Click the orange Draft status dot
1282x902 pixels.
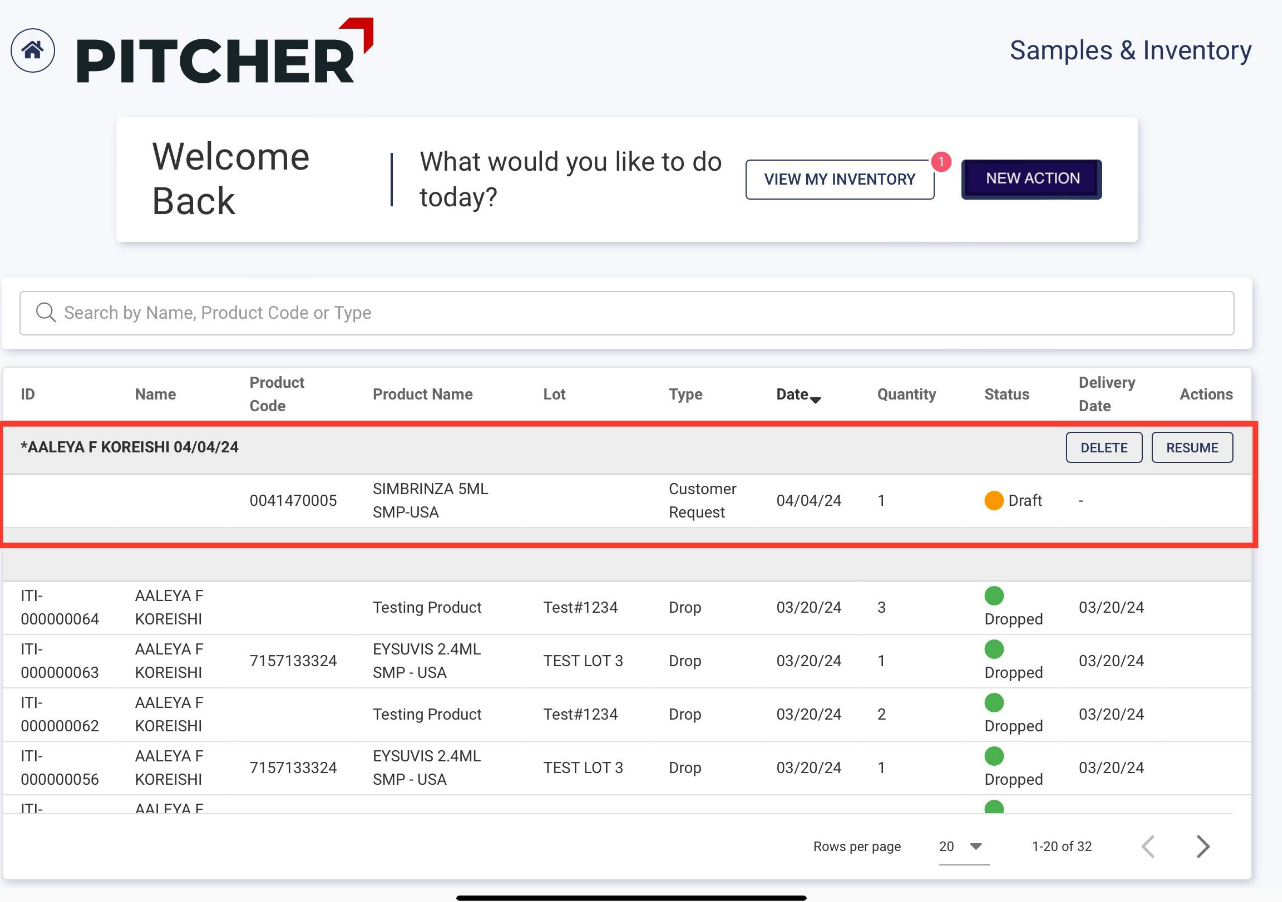pyautogui.click(x=994, y=501)
